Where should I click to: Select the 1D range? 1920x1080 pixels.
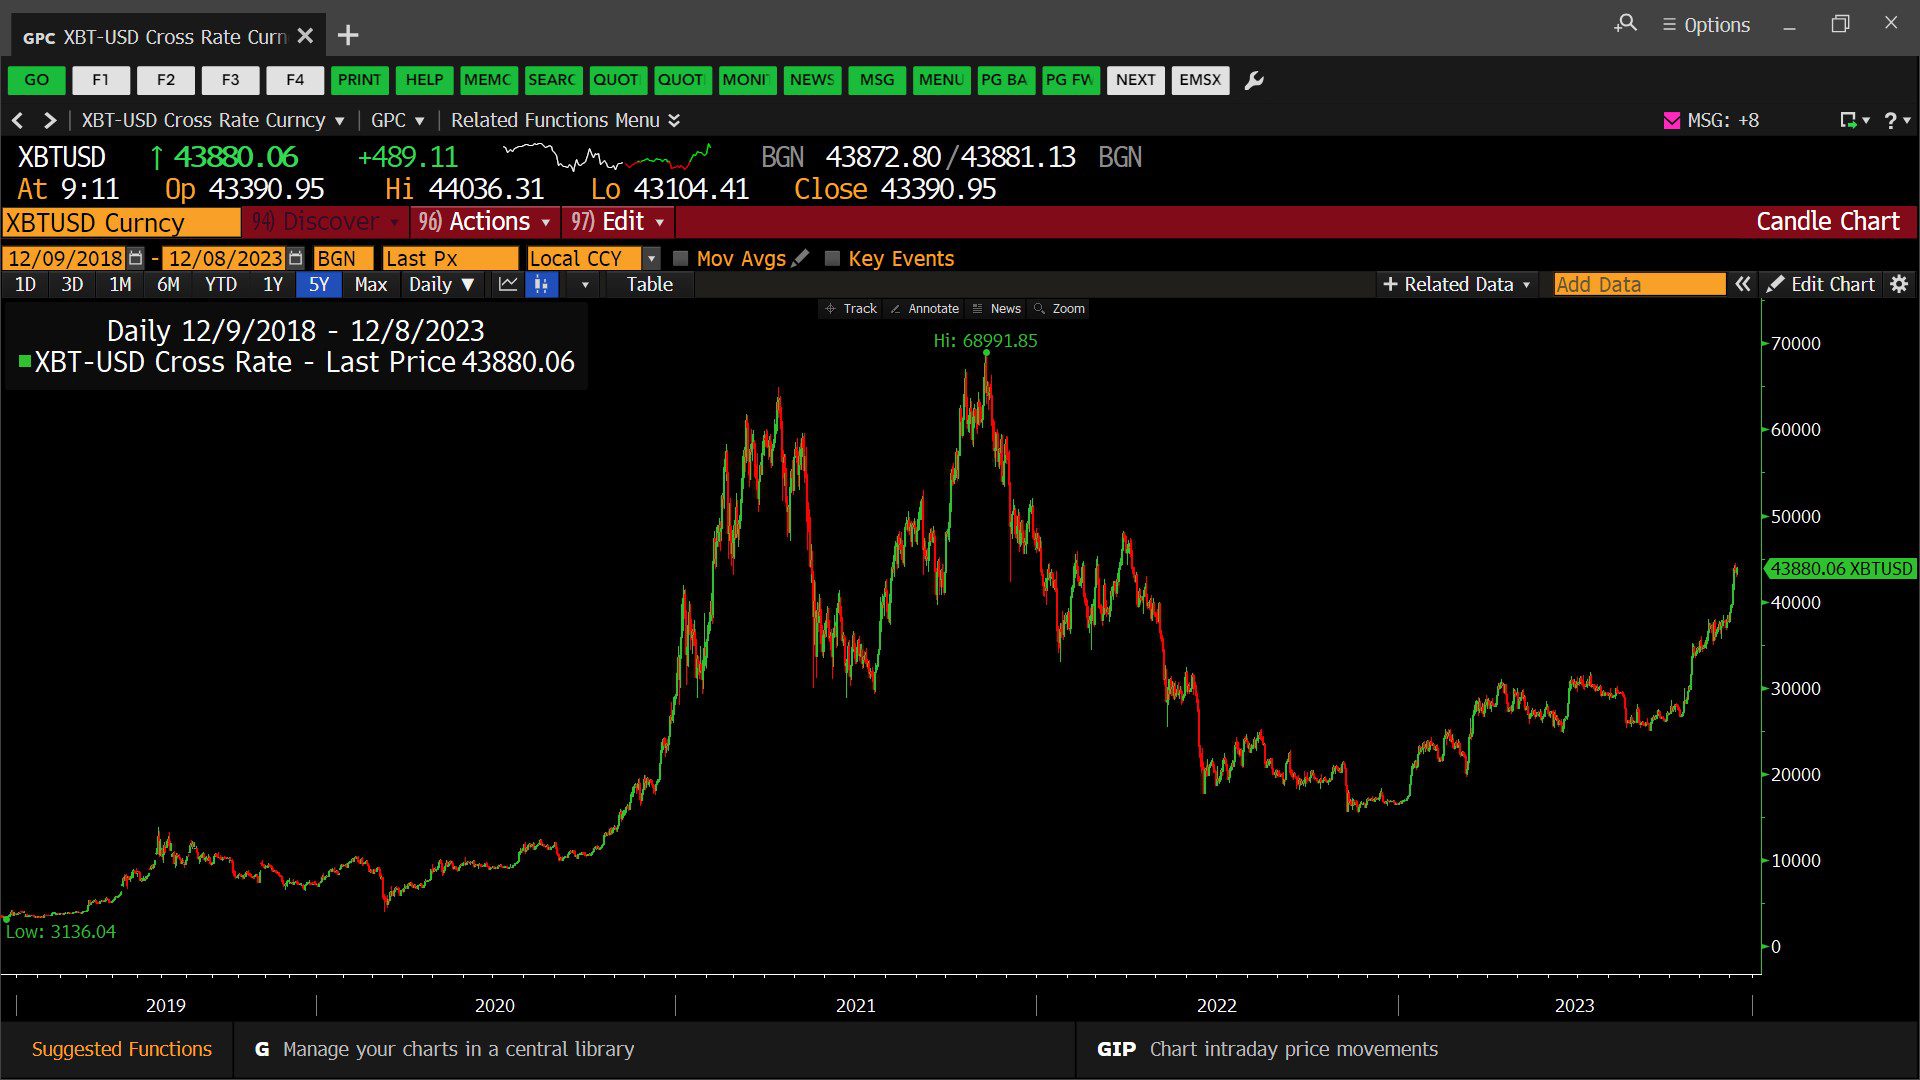(x=25, y=284)
